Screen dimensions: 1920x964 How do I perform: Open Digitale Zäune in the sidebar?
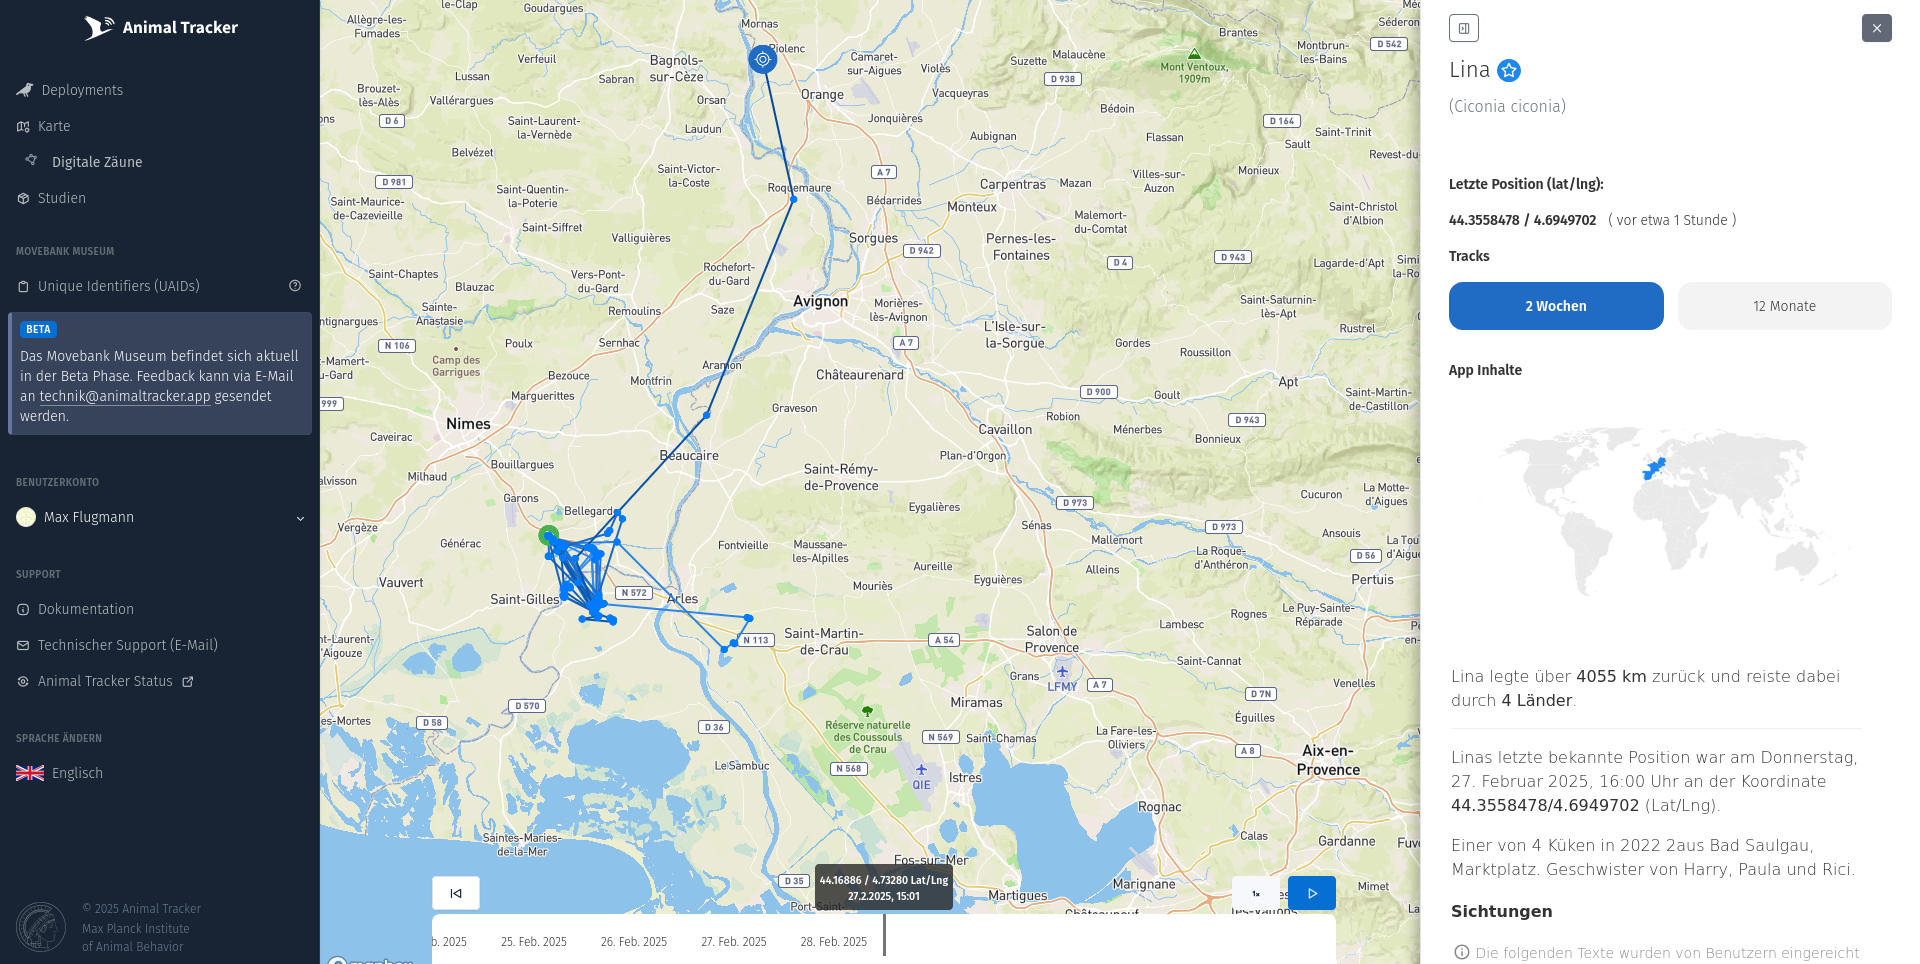coord(97,162)
